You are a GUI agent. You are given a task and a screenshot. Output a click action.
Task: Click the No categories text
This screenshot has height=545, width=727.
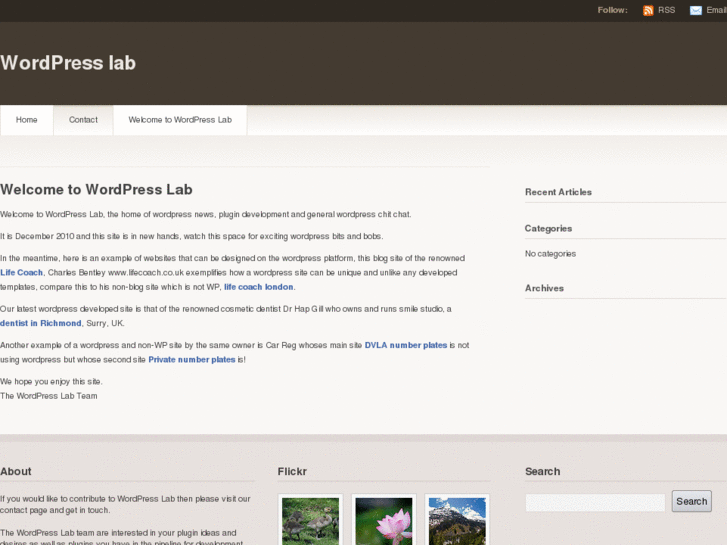point(550,254)
